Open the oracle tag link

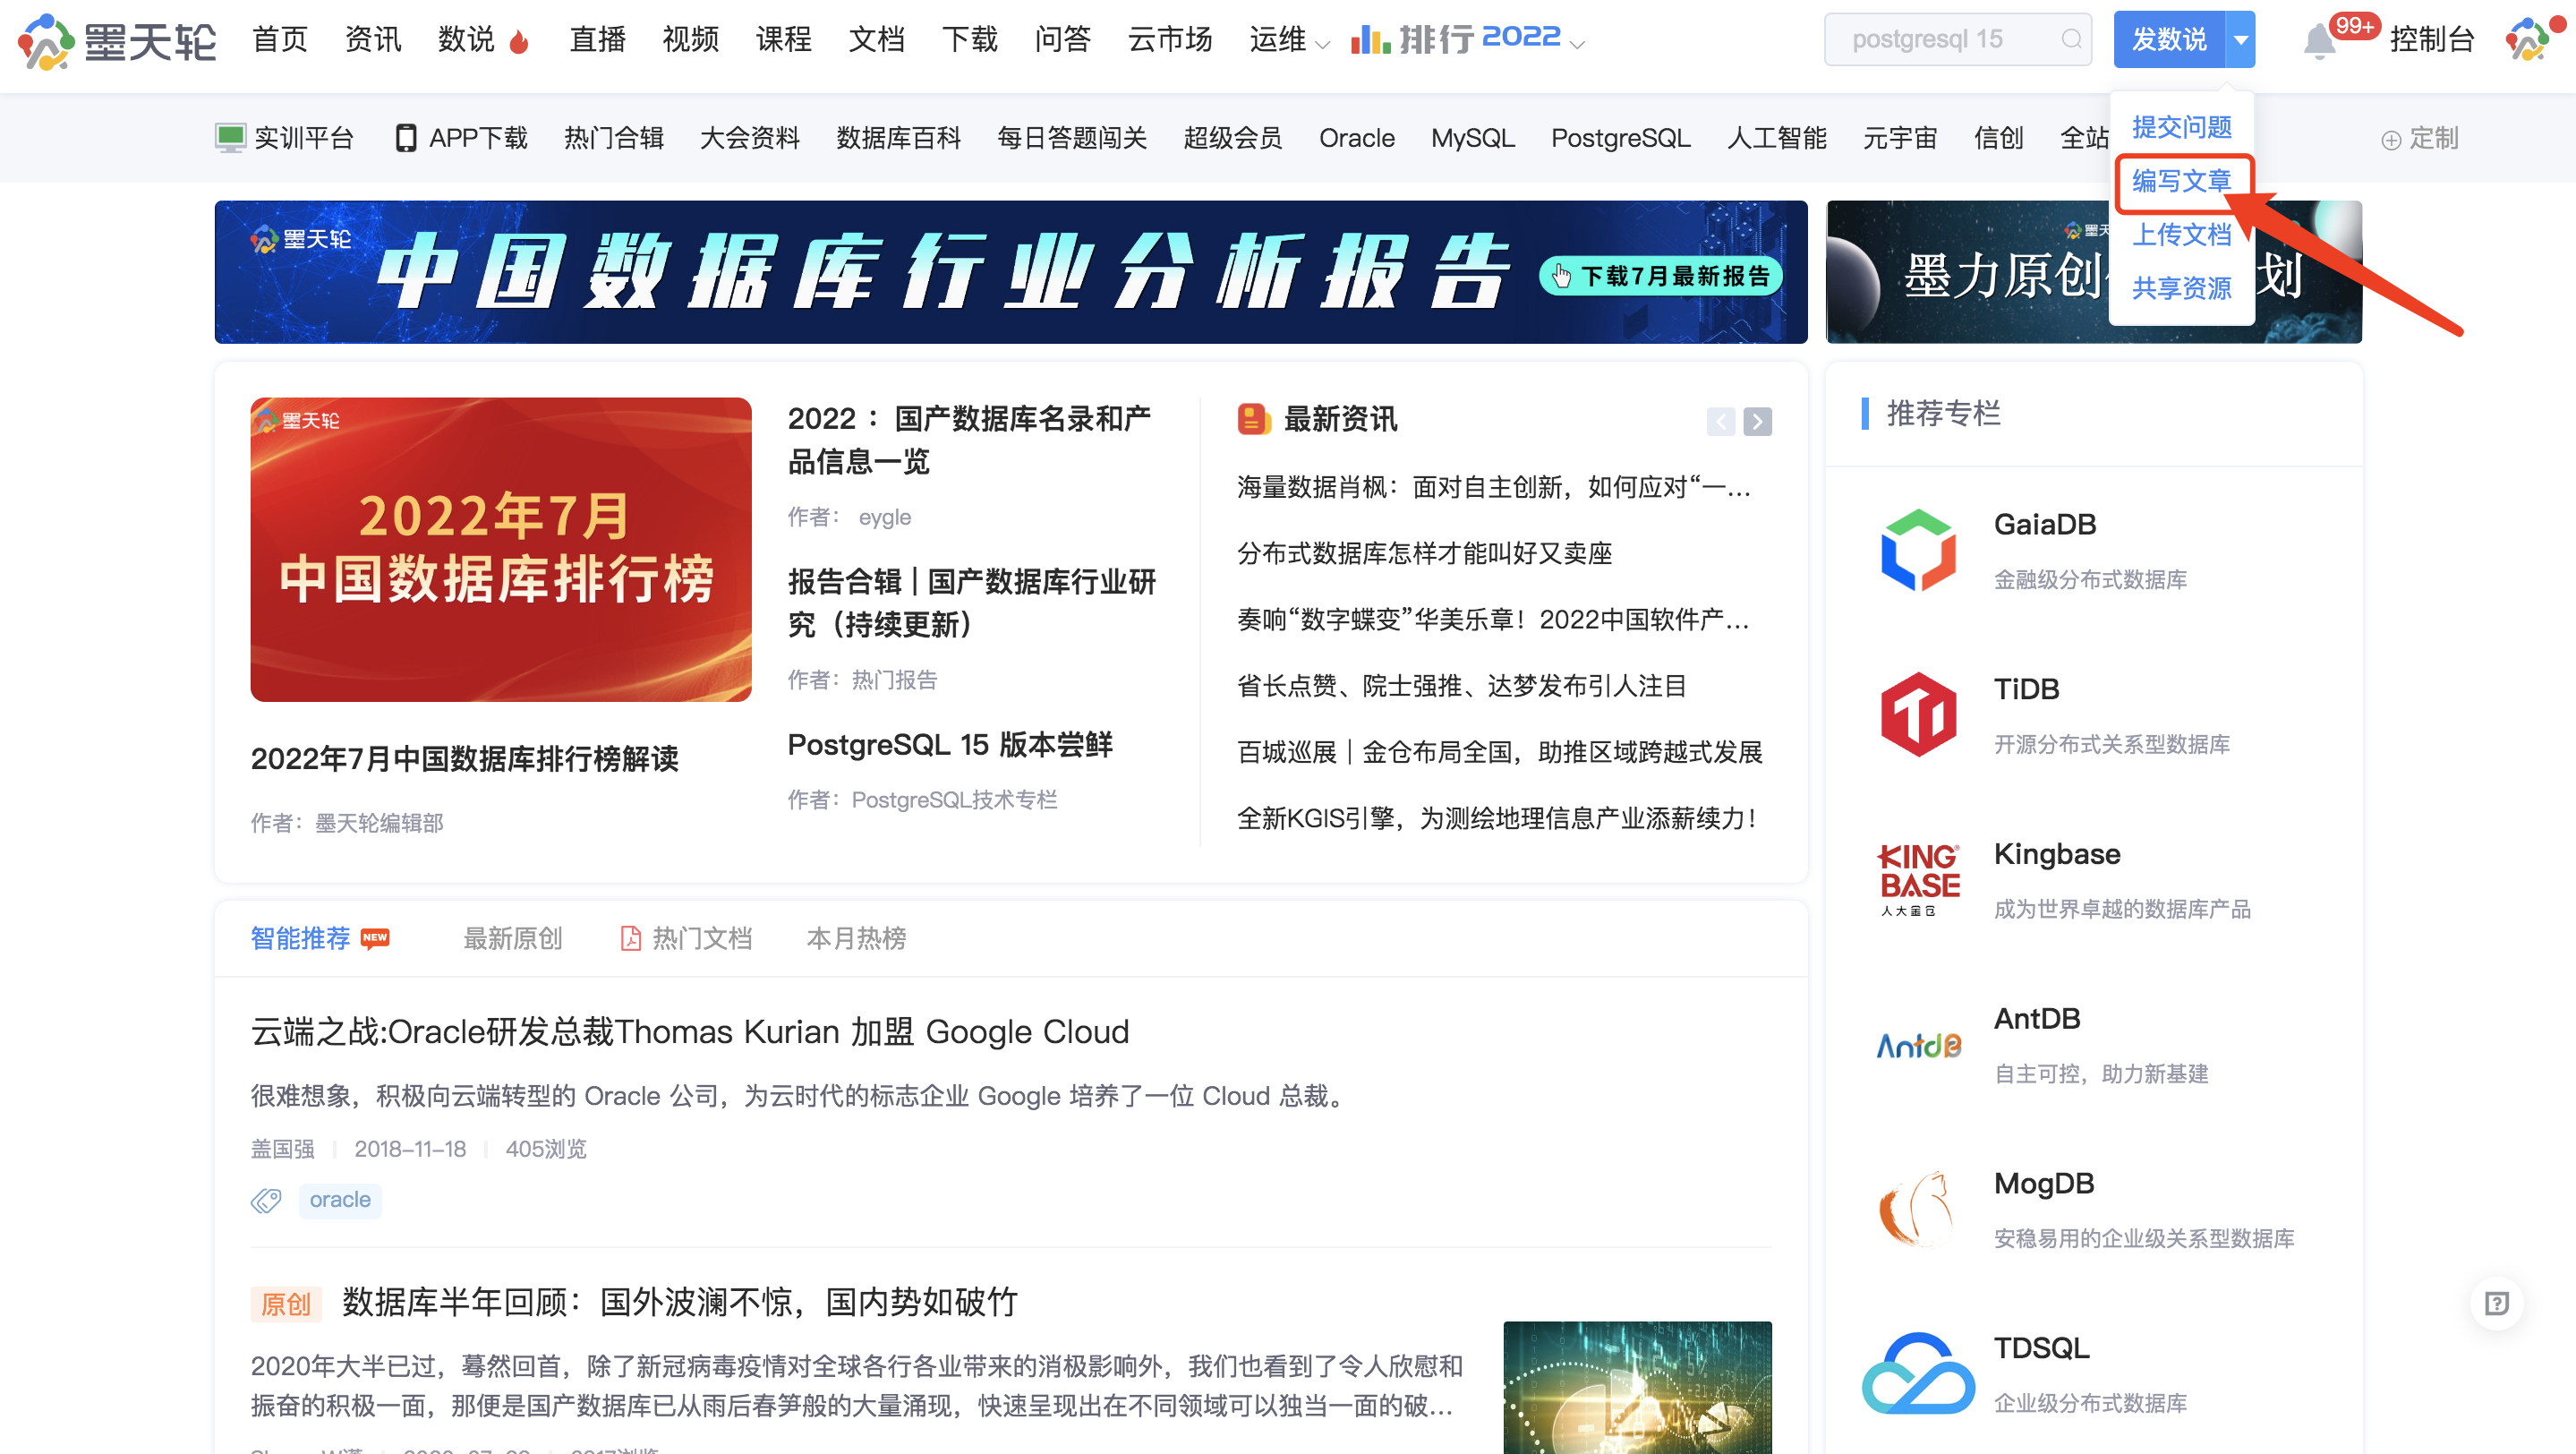pyautogui.click(x=340, y=1199)
